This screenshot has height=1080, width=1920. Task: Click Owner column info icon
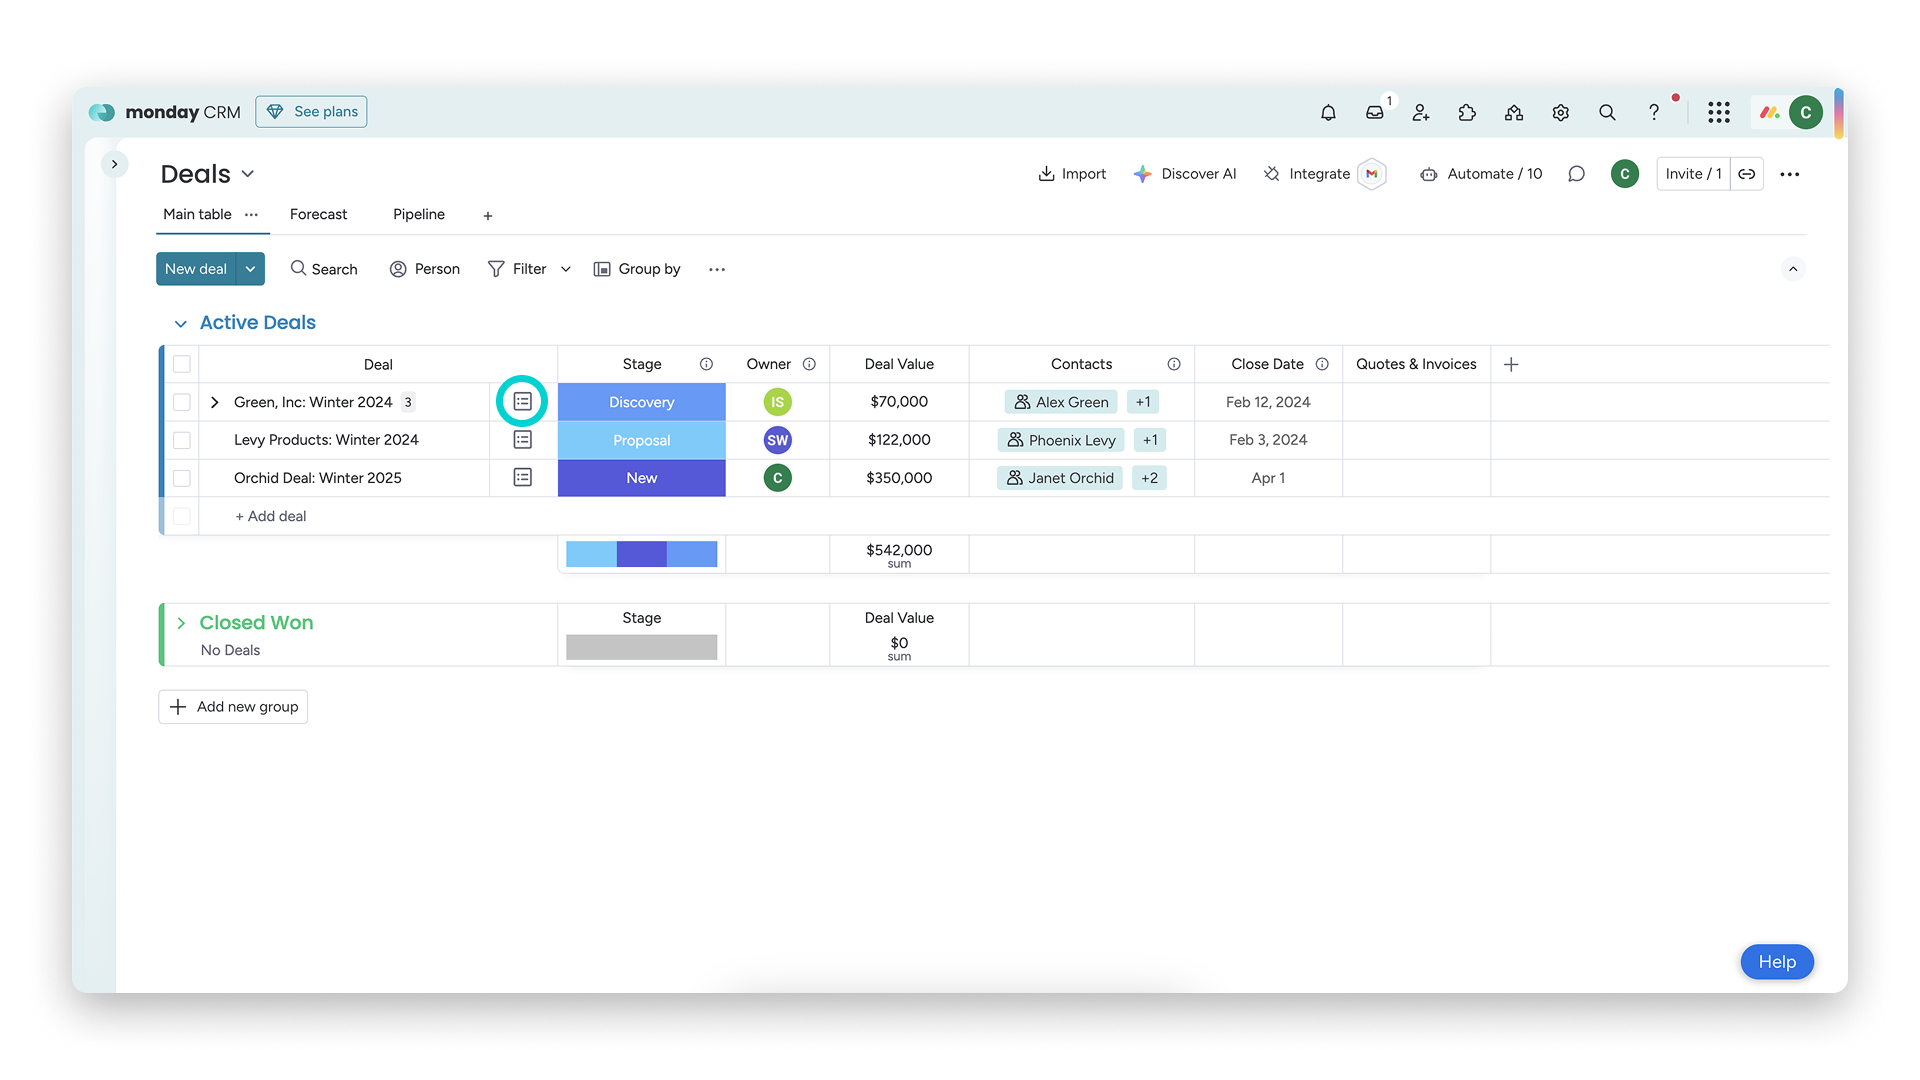(809, 364)
